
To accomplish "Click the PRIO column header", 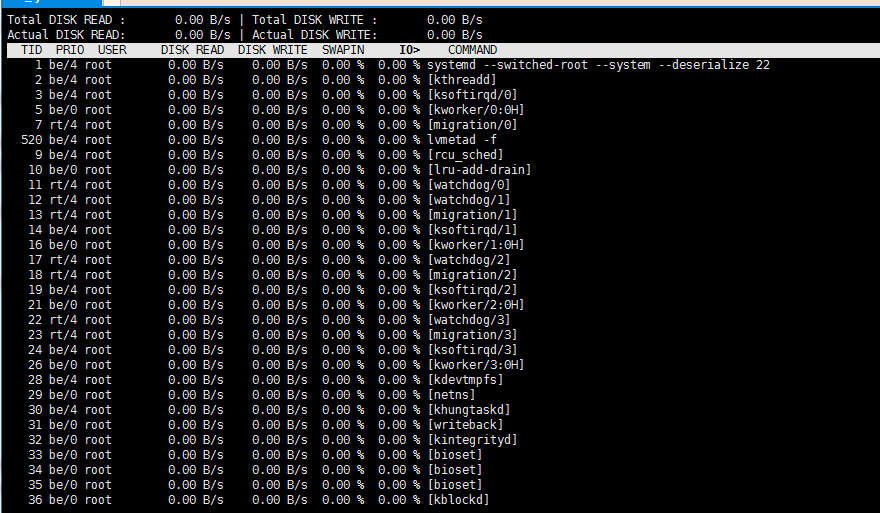I will tap(70, 50).
